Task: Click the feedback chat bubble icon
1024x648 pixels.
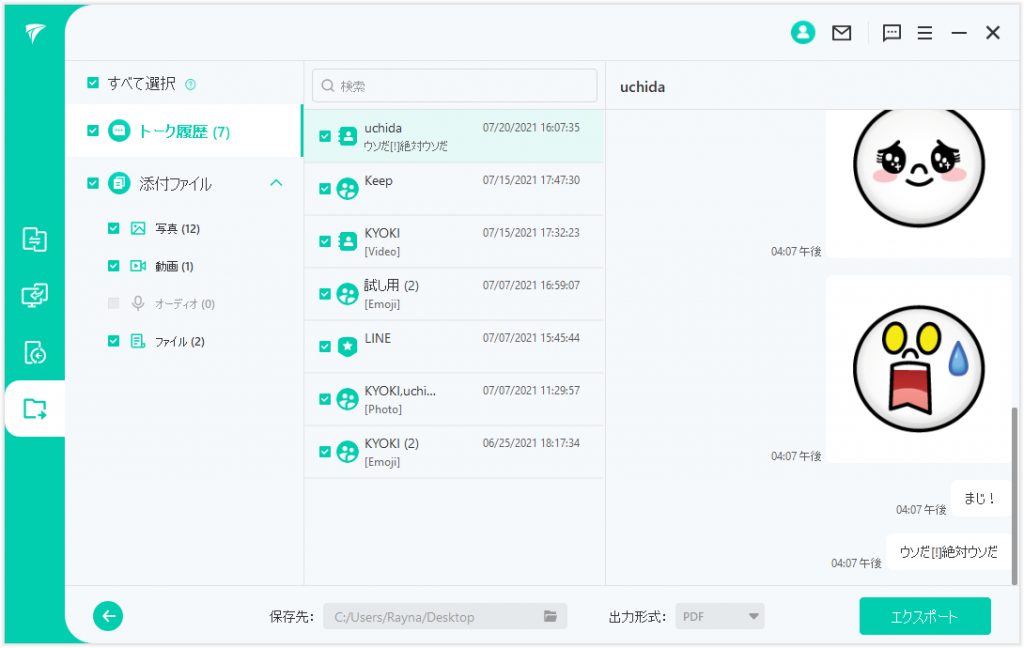Action: pos(892,33)
